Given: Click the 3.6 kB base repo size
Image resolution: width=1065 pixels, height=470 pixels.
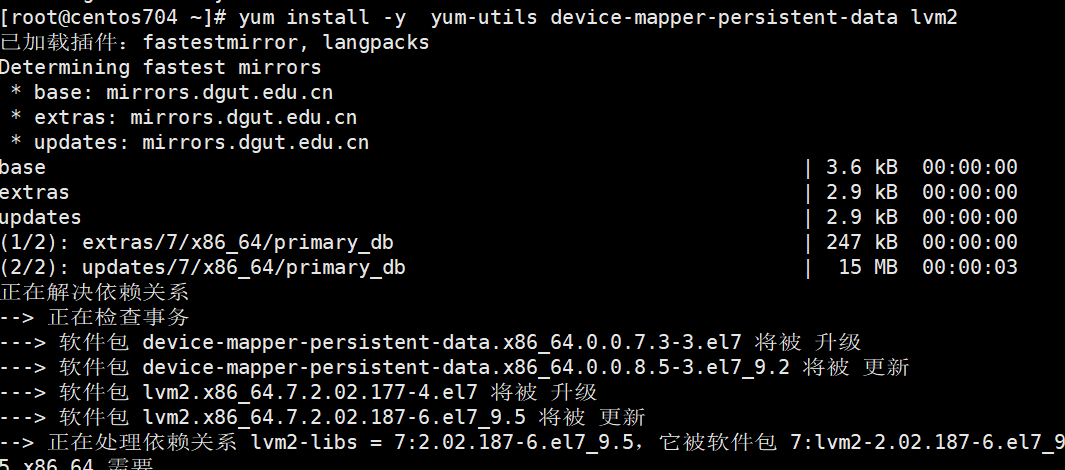Looking at the screenshot, I should coord(861,167).
